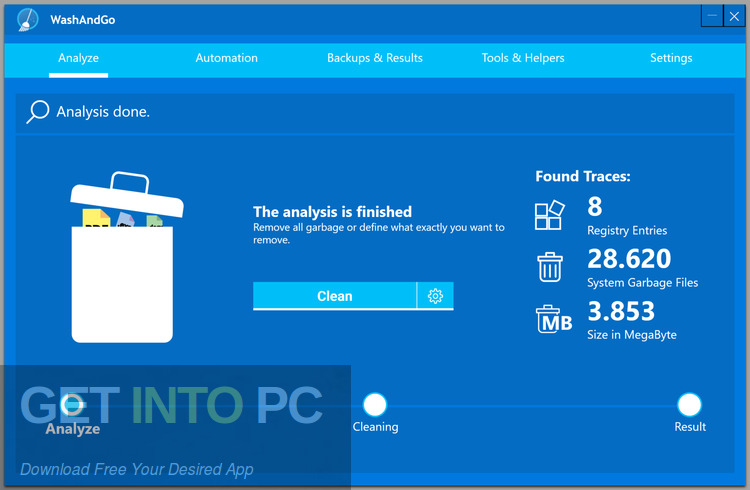The image size is (750, 490).
Task: Select the Result step circle
Action: point(689,405)
